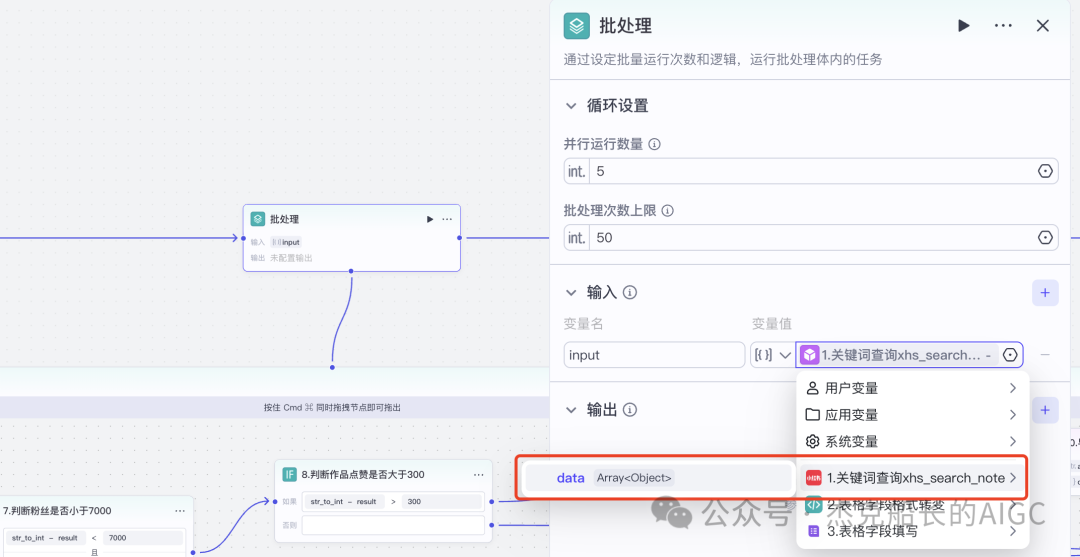Screen dimensions: 1080x557
Task: Add a new output variable
Action: click(x=1045, y=410)
